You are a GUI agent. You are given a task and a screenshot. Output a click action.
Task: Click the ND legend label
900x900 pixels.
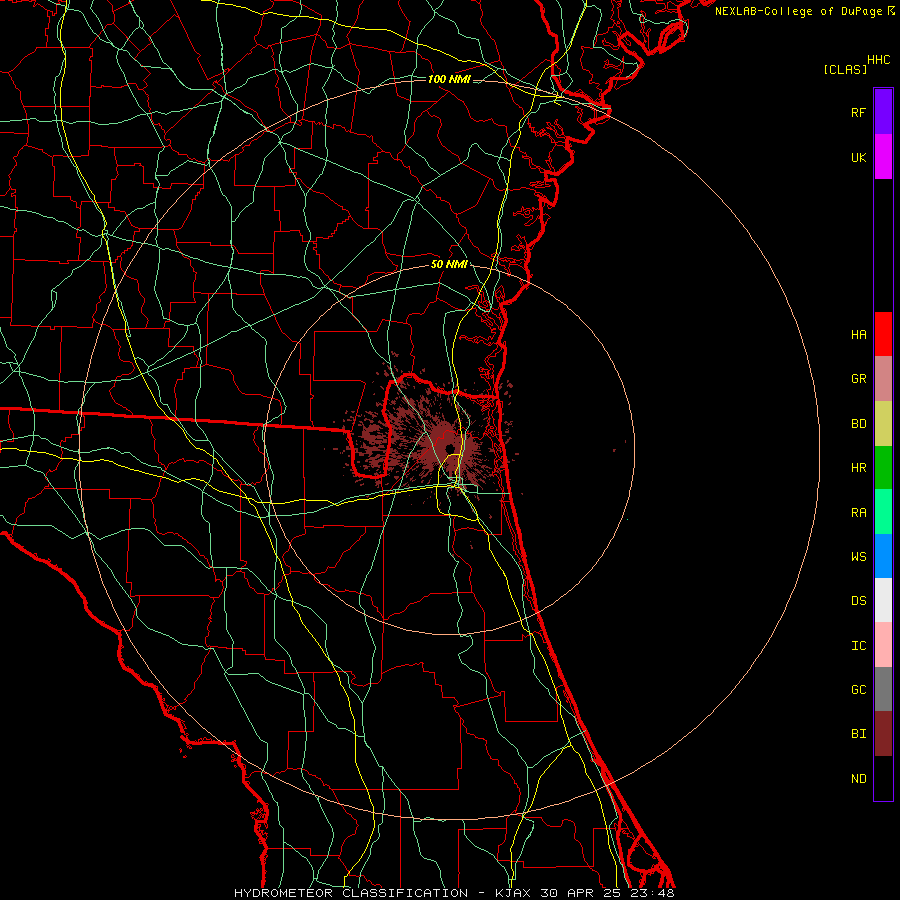tap(858, 779)
